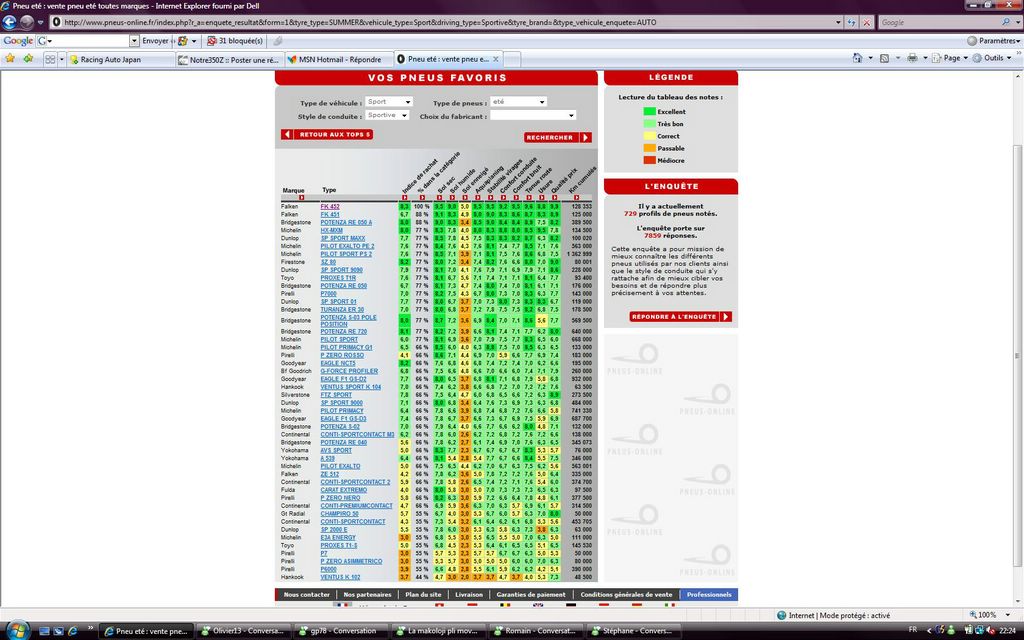
Task: Click 'RÉPONDRE À L'ENQUÊTE' button
Action: pos(680,316)
